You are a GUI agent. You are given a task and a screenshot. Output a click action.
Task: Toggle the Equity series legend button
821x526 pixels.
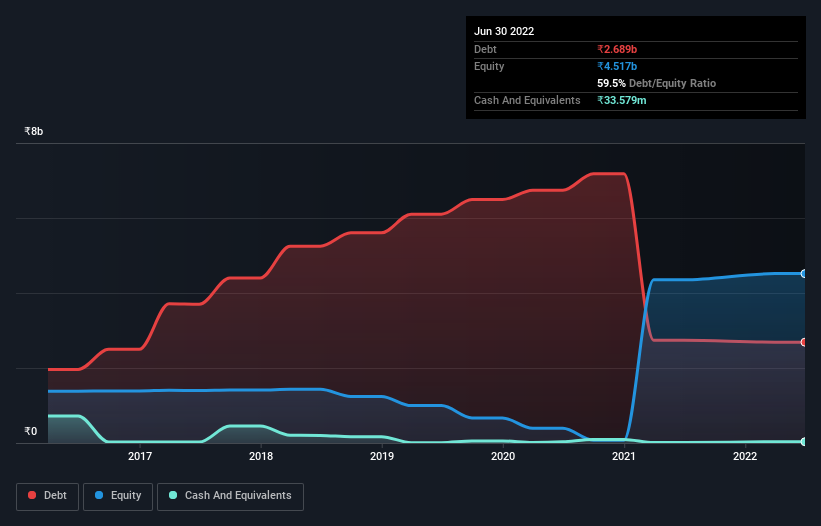coord(118,496)
